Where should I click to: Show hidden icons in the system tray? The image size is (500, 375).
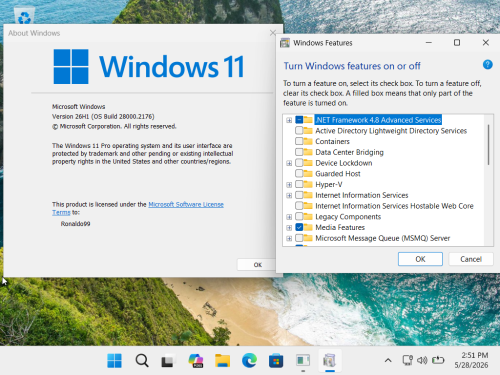[x=388, y=360]
